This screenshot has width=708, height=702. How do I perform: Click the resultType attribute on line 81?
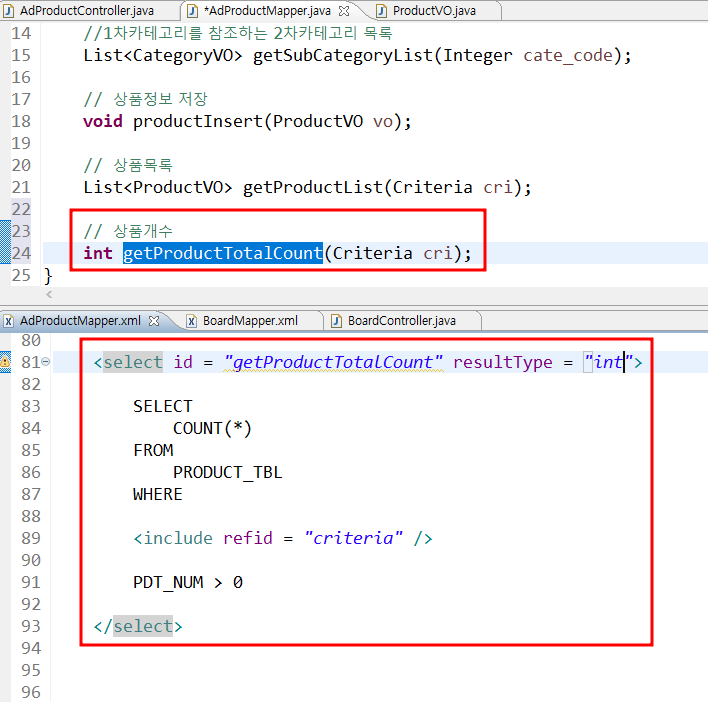tap(503, 362)
